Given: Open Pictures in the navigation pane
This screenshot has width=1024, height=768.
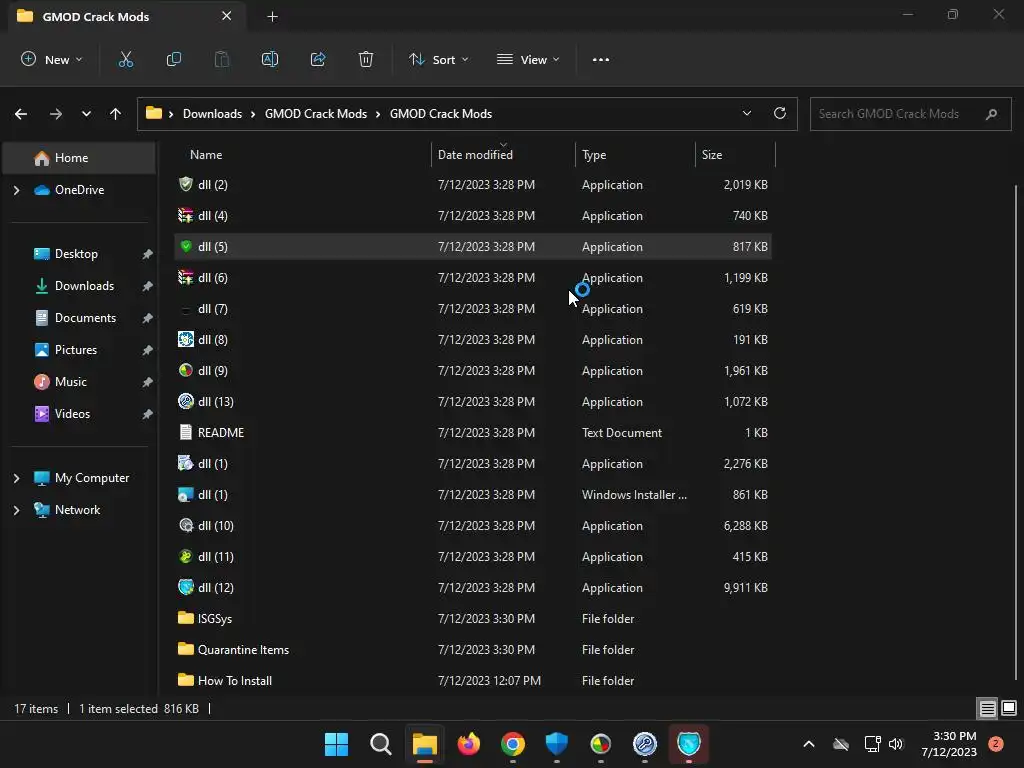Looking at the screenshot, I should [x=76, y=350].
